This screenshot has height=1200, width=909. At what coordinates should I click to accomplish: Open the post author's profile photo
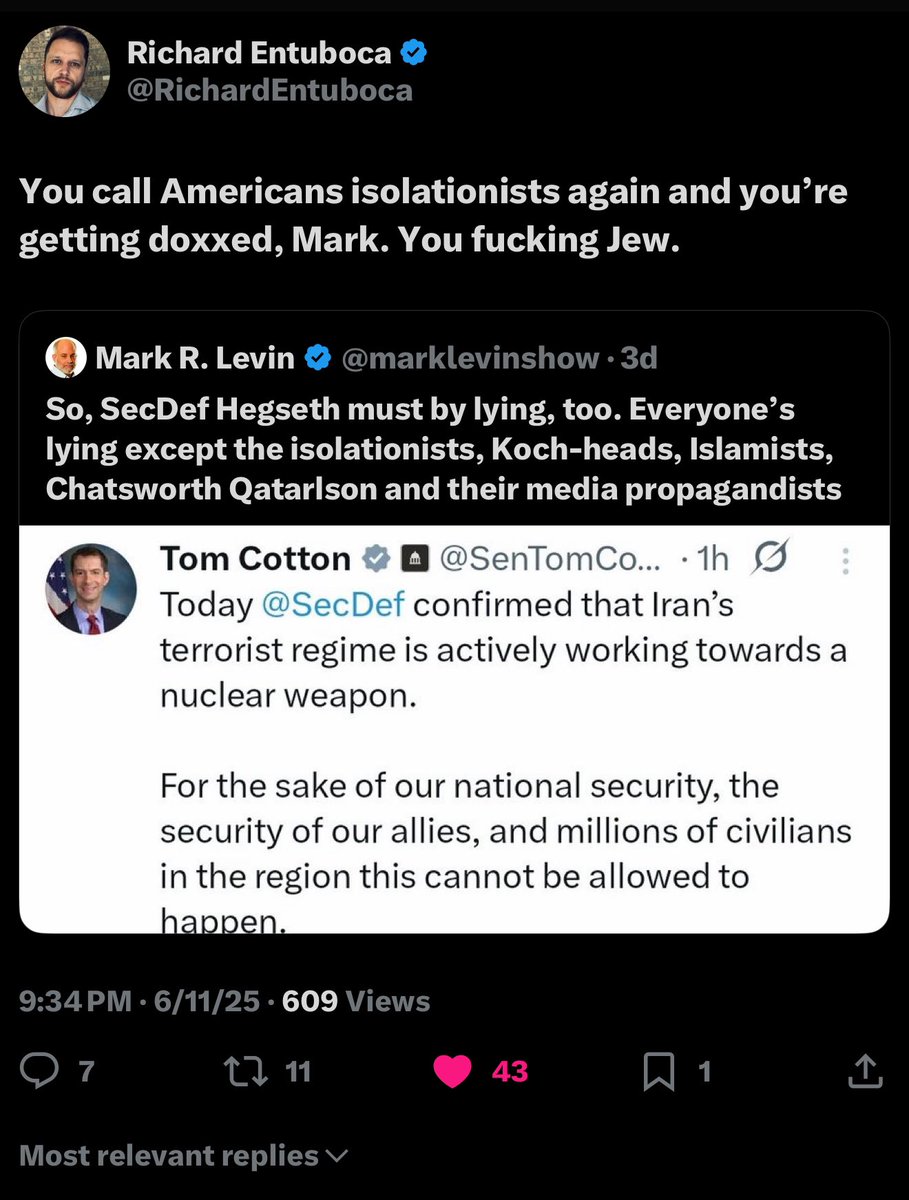65,71
